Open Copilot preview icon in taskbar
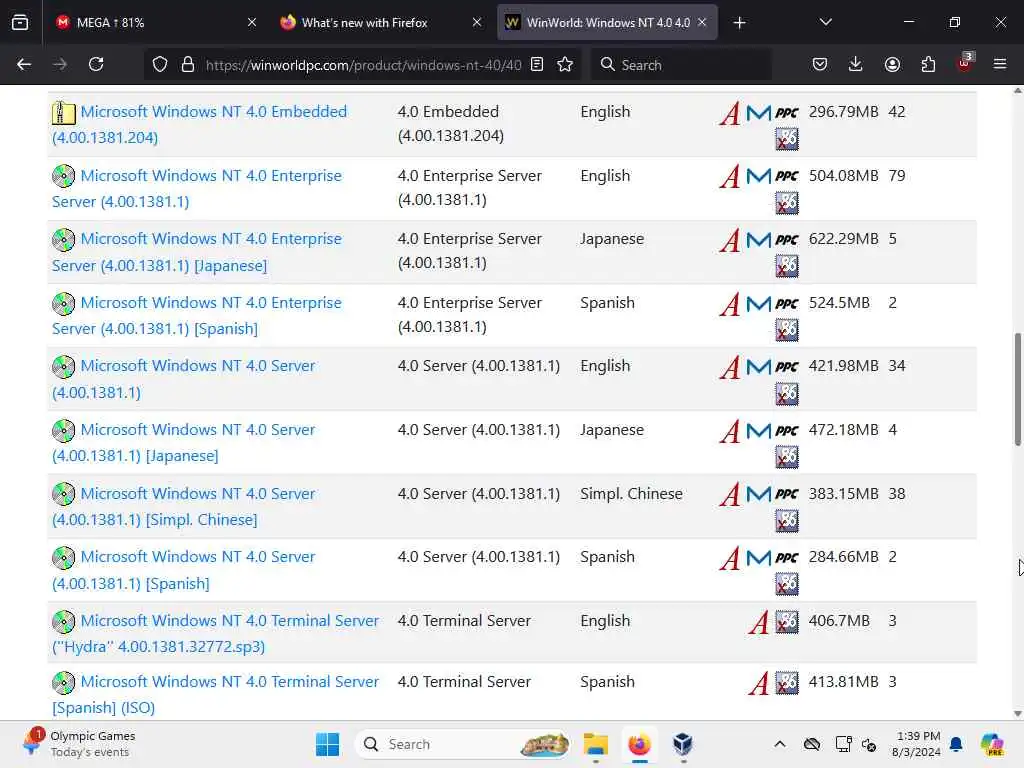 [x=992, y=744]
